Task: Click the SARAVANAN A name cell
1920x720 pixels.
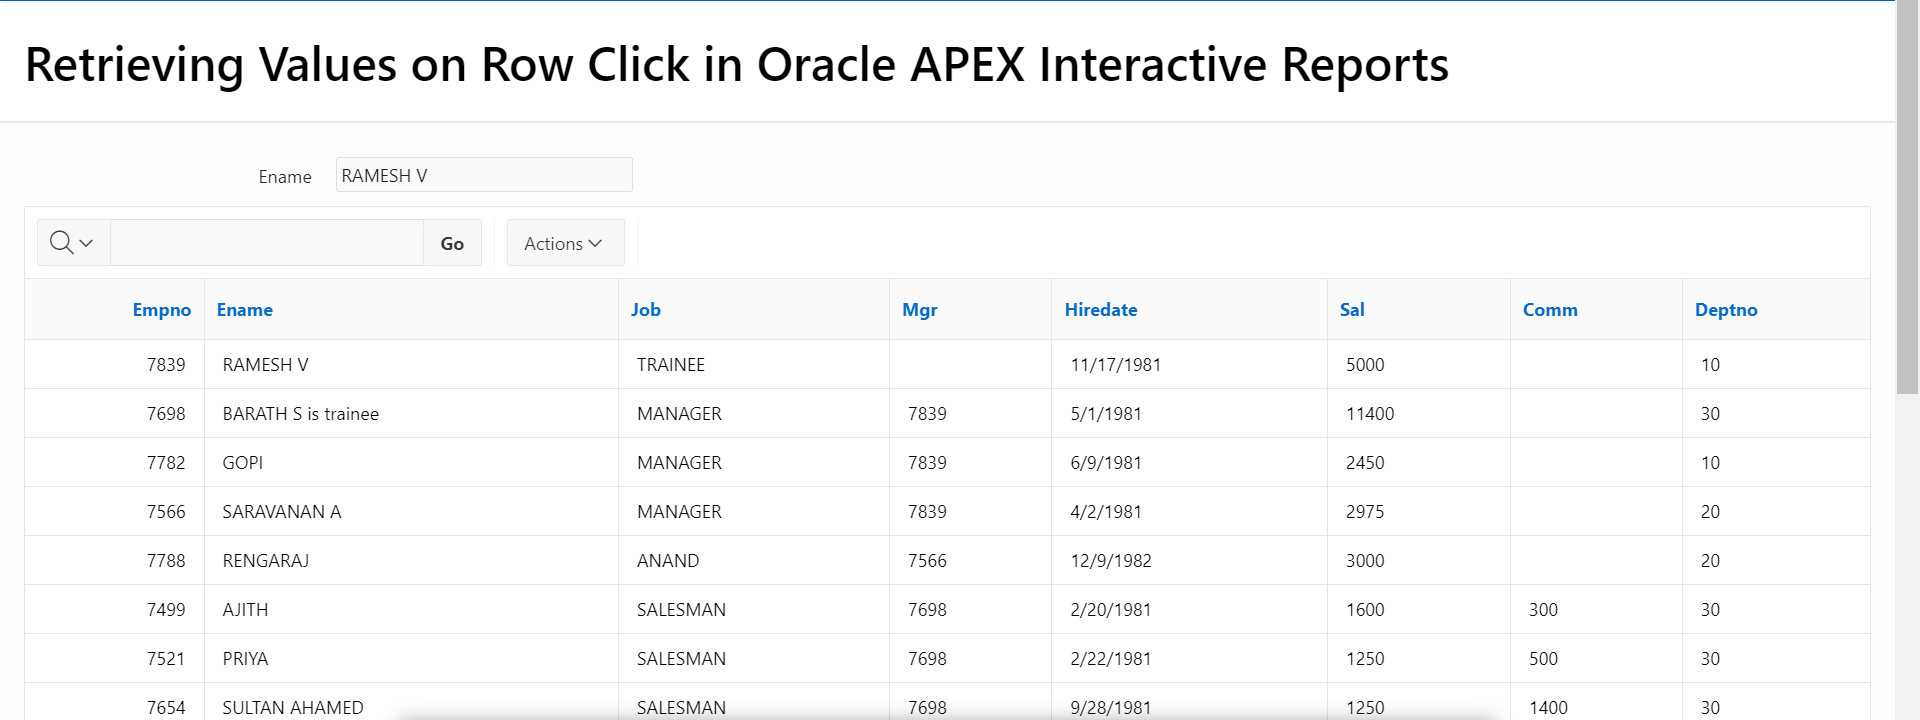Action: (411, 512)
